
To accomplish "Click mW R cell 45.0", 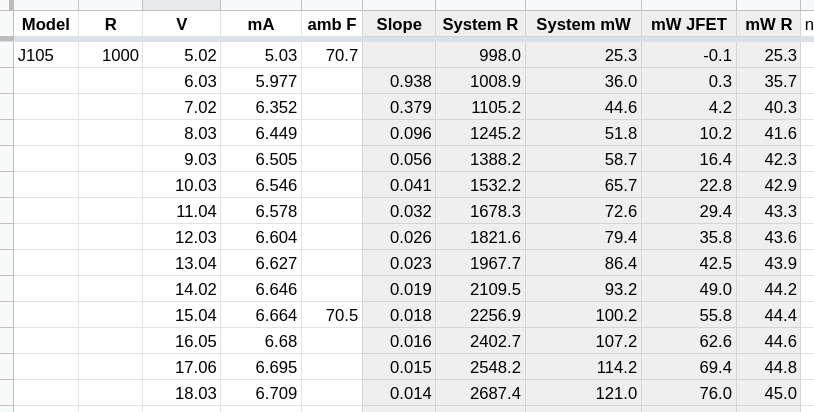I will [x=768, y=393].
